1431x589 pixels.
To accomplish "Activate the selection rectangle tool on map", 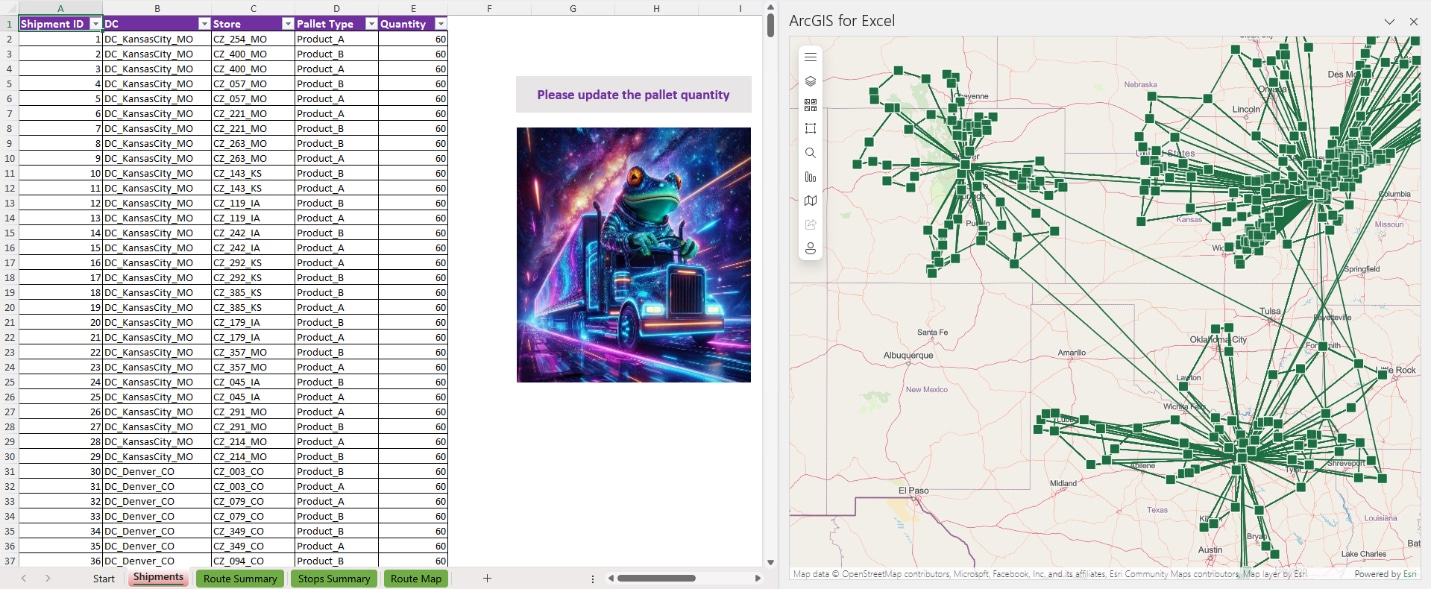I will 811,129.
